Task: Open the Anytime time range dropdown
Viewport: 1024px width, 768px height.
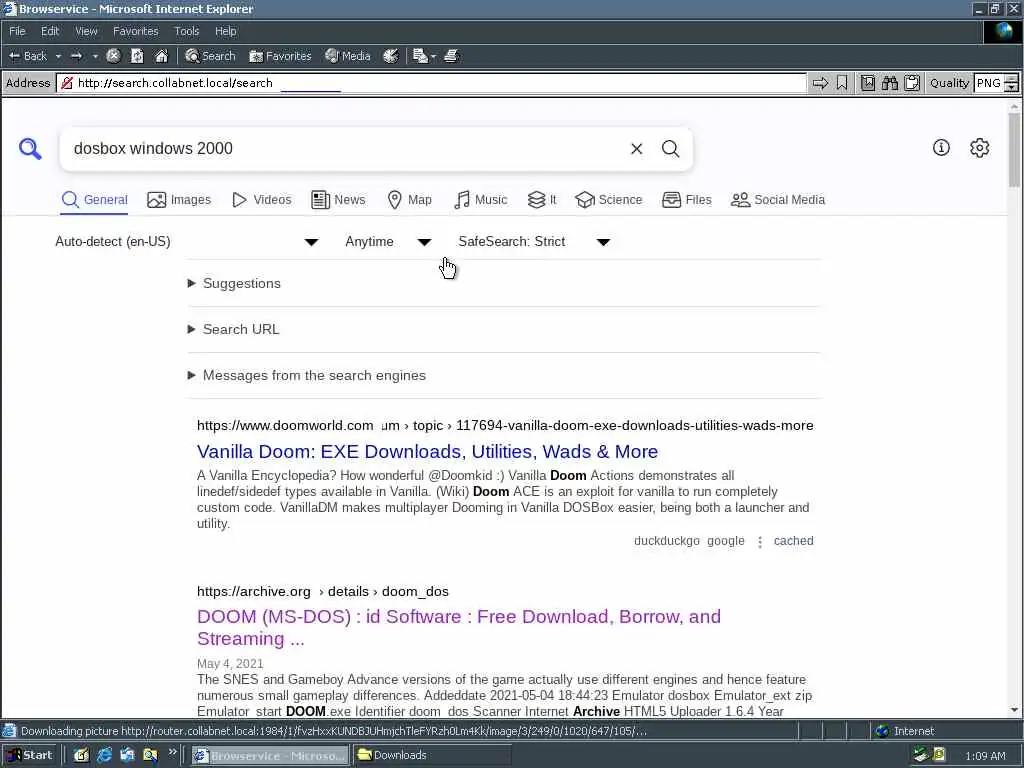Action: pos(388,242)
